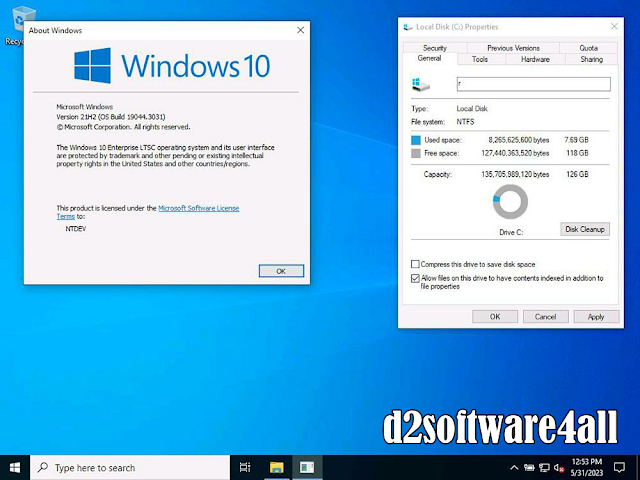Click Apply in Local Disk Properties
The width and height of the screenshot is (640, 480).
pos(596,317)
